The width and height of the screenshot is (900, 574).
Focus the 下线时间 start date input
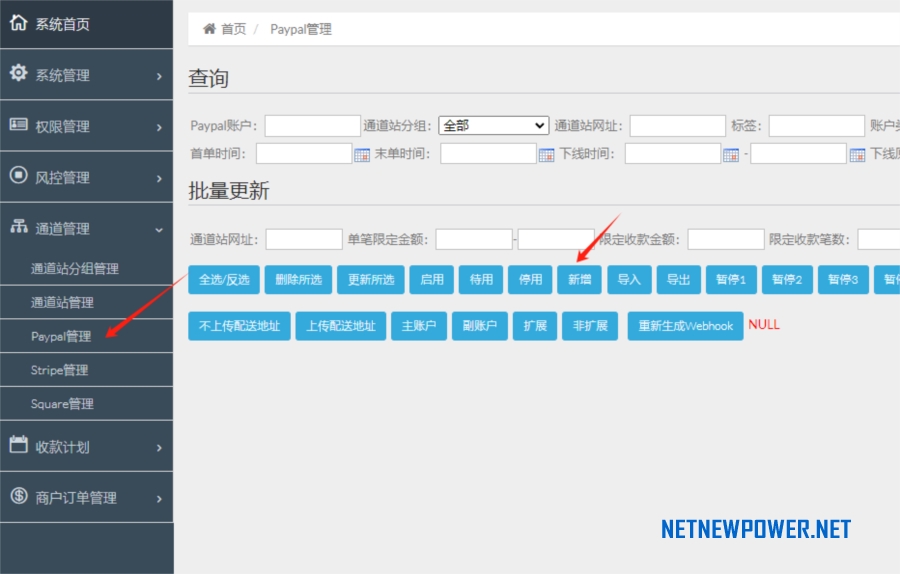pos(673,153)
